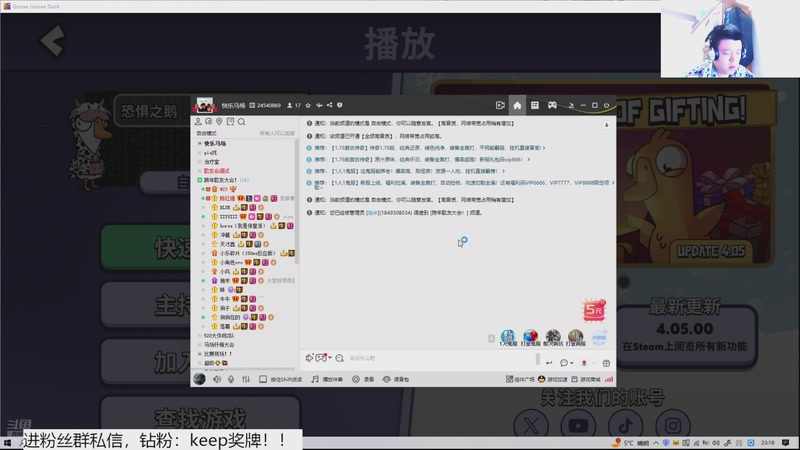This screenshot has width=800, height=450.
Task: Click the search icon above channel list
Action: 241,121
